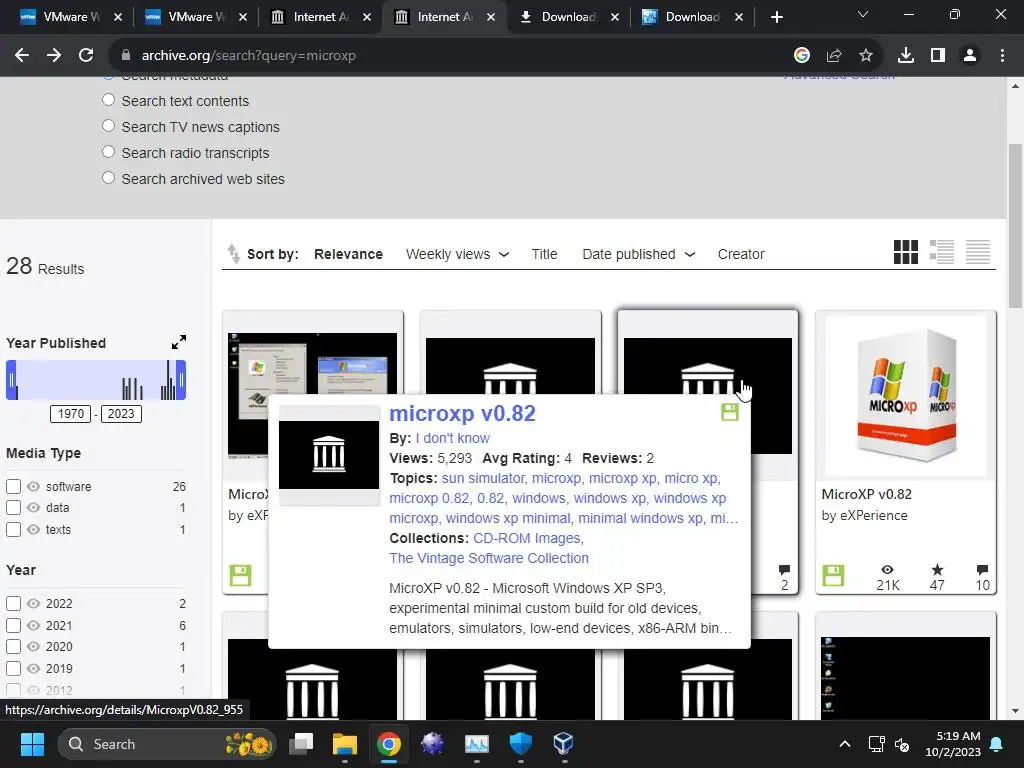Open microxp v0.82 title link

(462, 413)
